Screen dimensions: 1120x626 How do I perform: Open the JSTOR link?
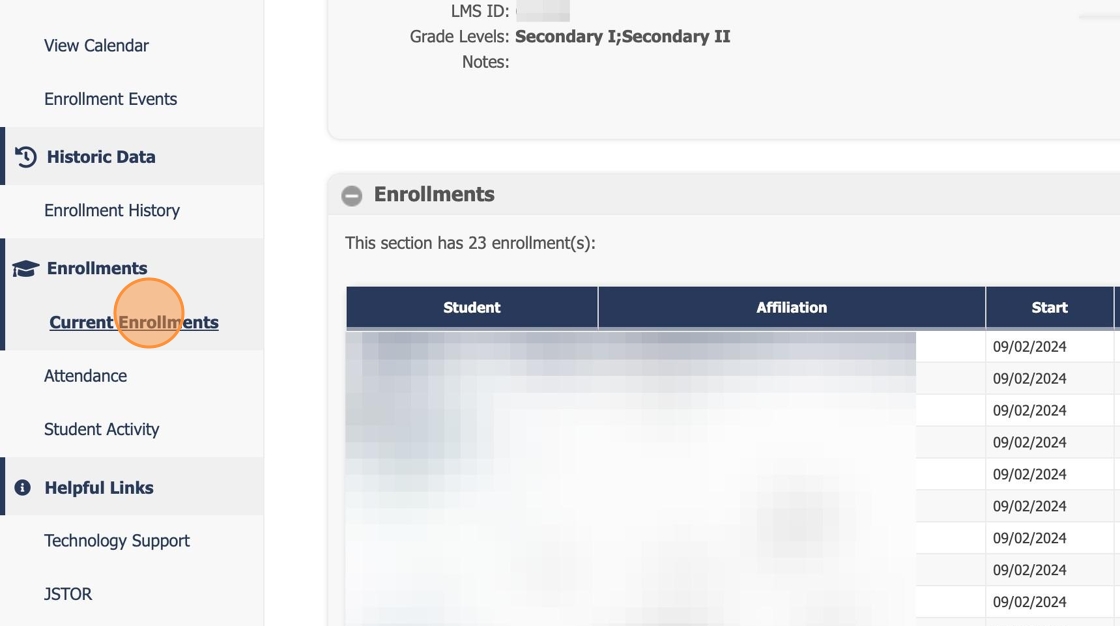(x=68, y=594)
